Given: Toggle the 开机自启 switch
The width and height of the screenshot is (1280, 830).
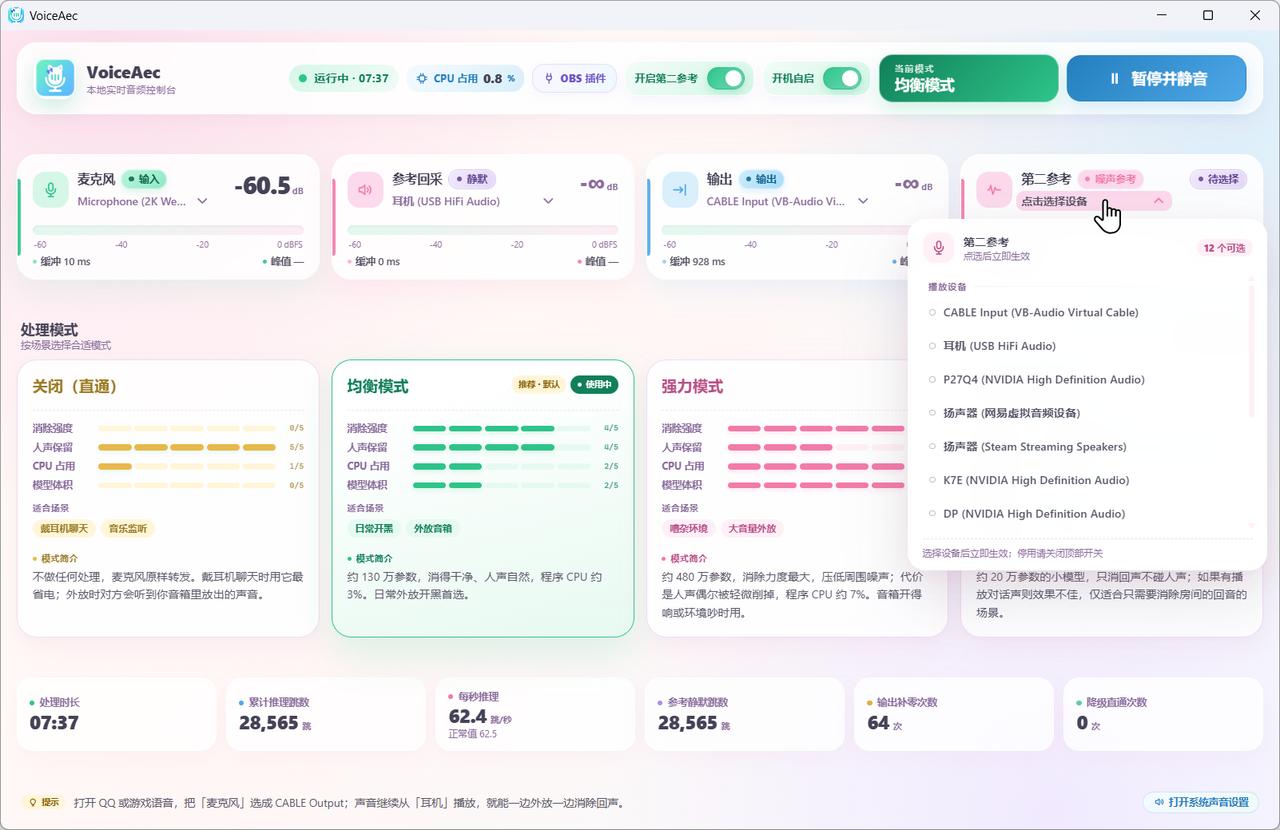Looking at the screenshot, I should tap(842, 78).
